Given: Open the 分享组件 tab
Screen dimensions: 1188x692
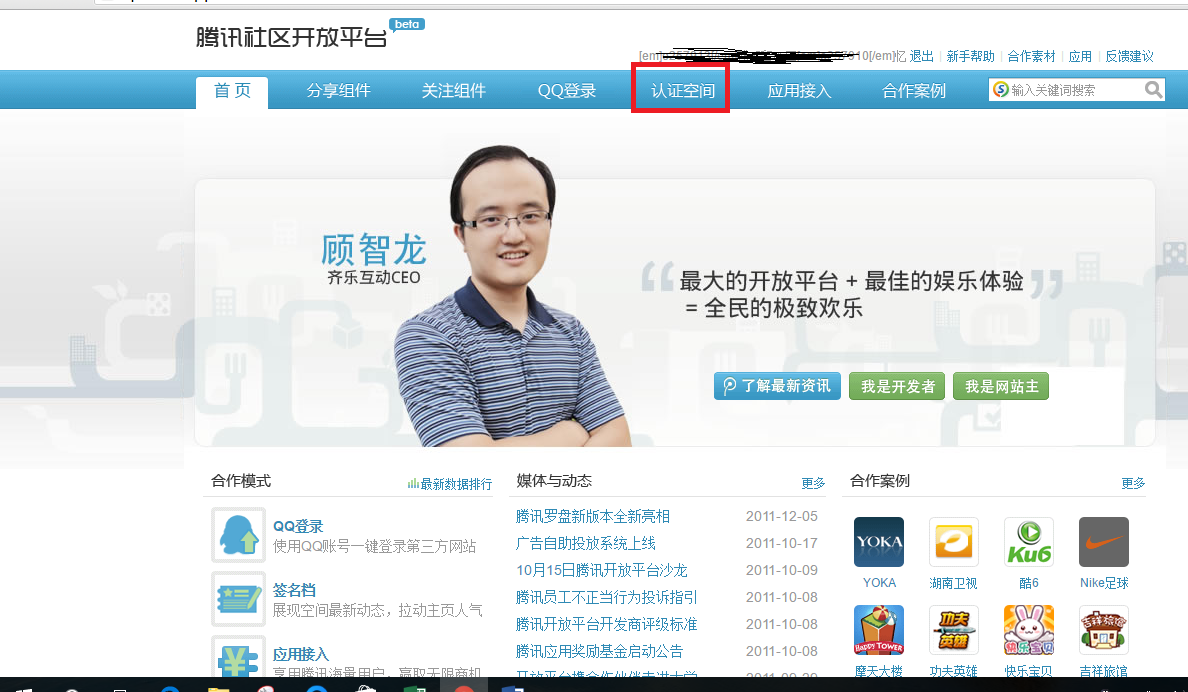Looking at the screenshot, I should click(x=338, y=91).
